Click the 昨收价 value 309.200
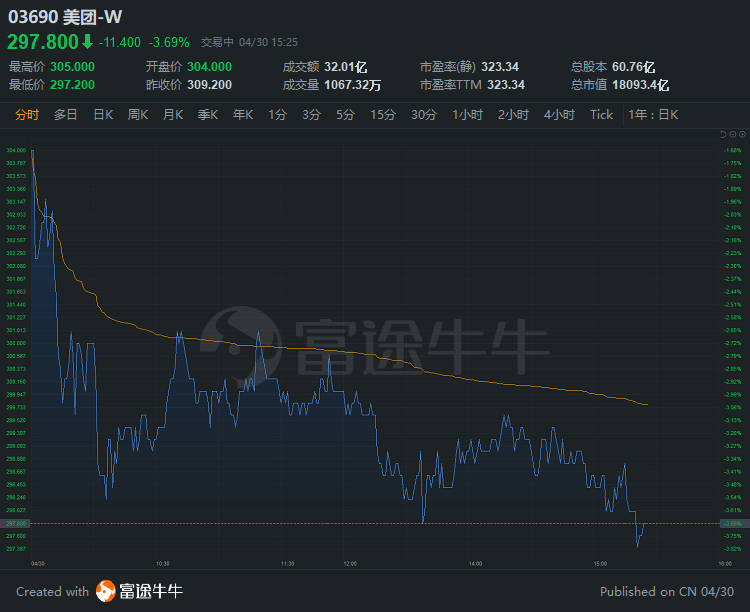Viewport: 750px width, 612px height. [x=210, y=85]
